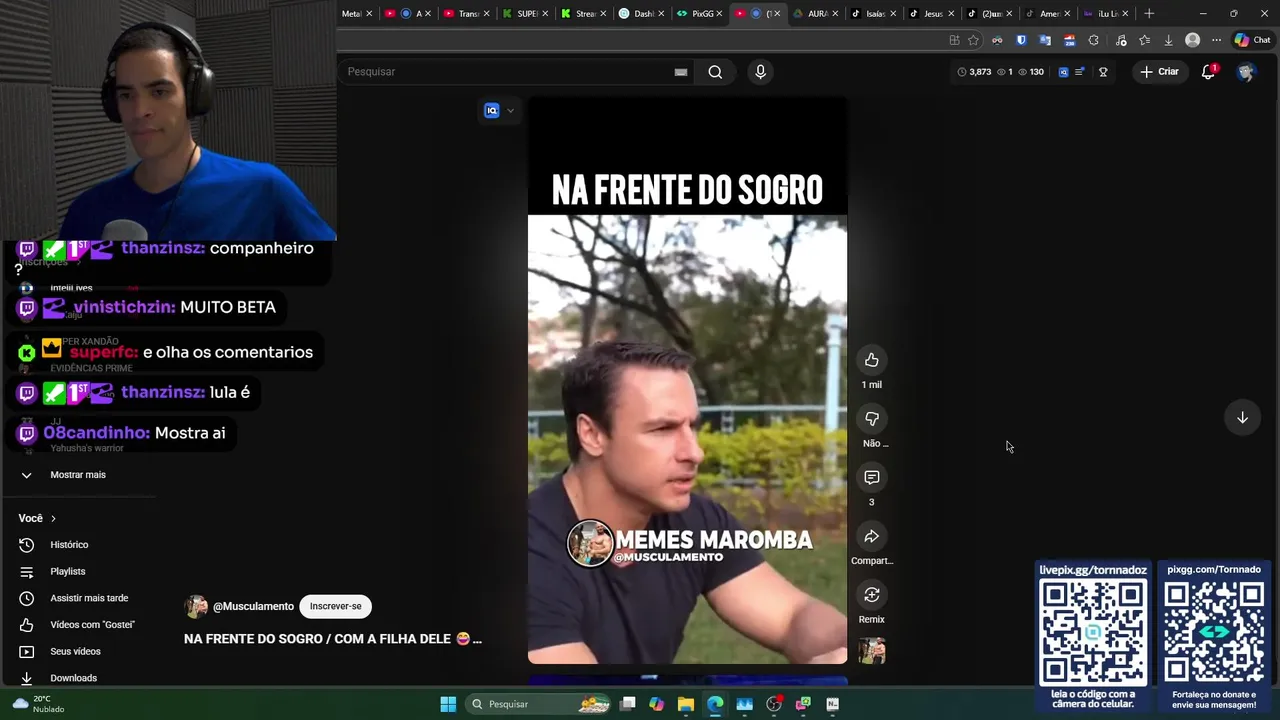Click the Criar create button
The height and width of the screenshot is (720, 1280).
(1159, 72)
